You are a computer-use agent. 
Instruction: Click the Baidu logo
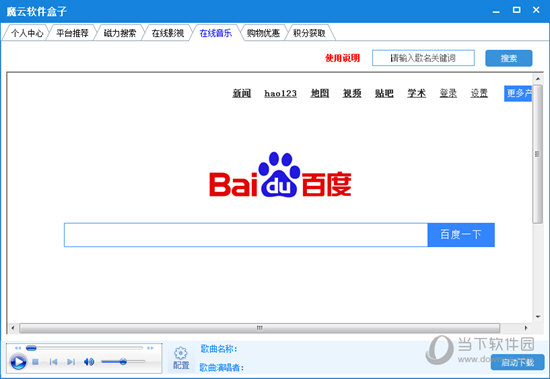tap(280, 174)
